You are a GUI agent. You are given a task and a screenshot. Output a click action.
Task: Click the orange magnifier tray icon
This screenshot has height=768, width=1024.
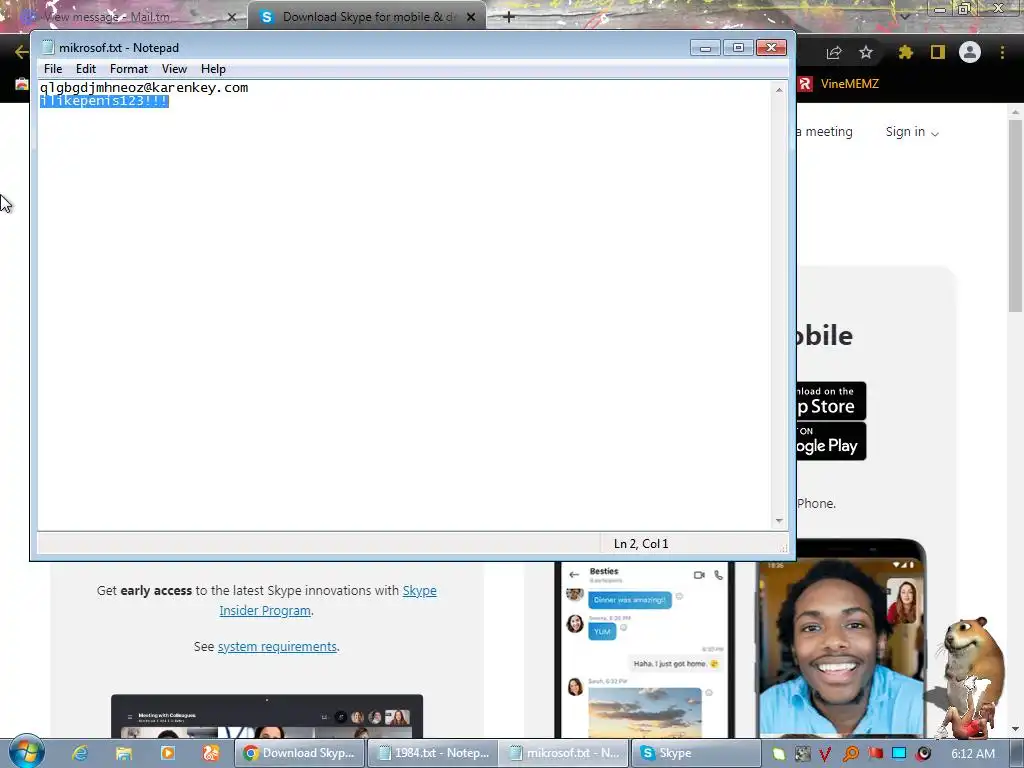point(851,754)
